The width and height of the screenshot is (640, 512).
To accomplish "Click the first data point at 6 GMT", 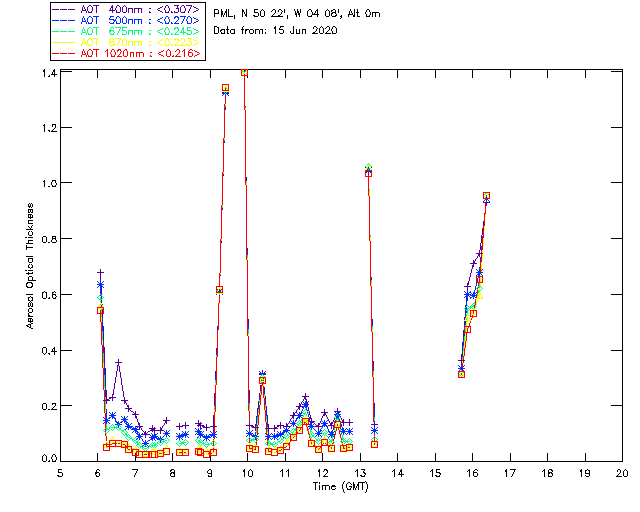I will point(100,310).
